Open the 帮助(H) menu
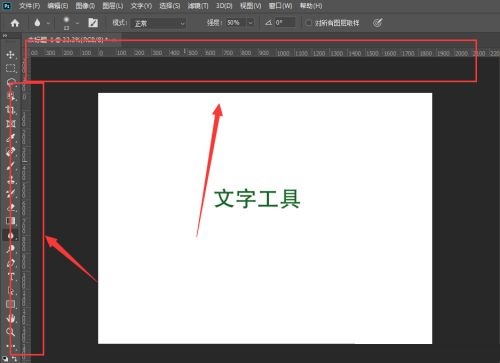This screenshot has height=363, width=500. (311, 6)
